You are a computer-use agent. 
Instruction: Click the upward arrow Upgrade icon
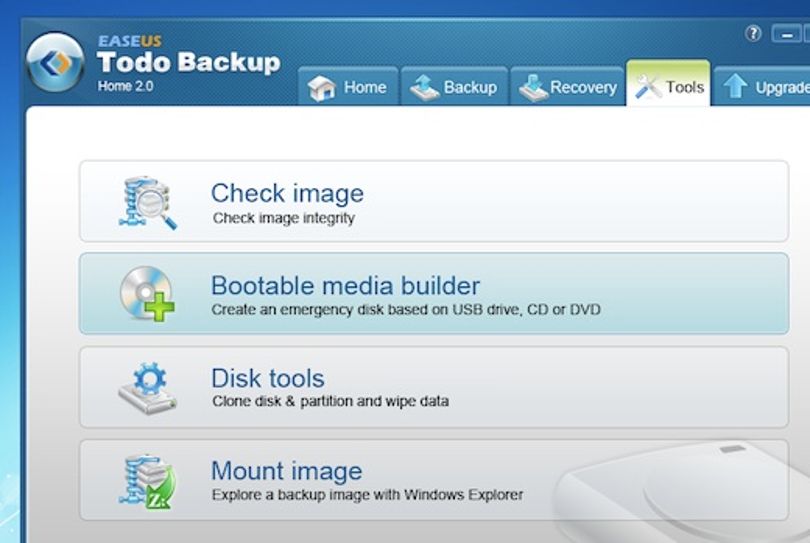coord(735,86)
